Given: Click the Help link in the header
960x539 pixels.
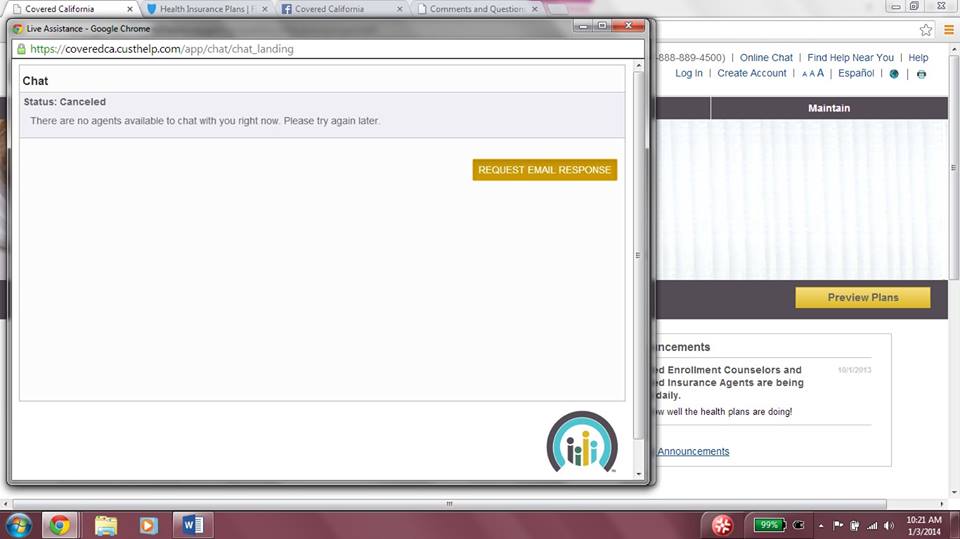Looking at the screenshot, I should (x=918, y=58).
